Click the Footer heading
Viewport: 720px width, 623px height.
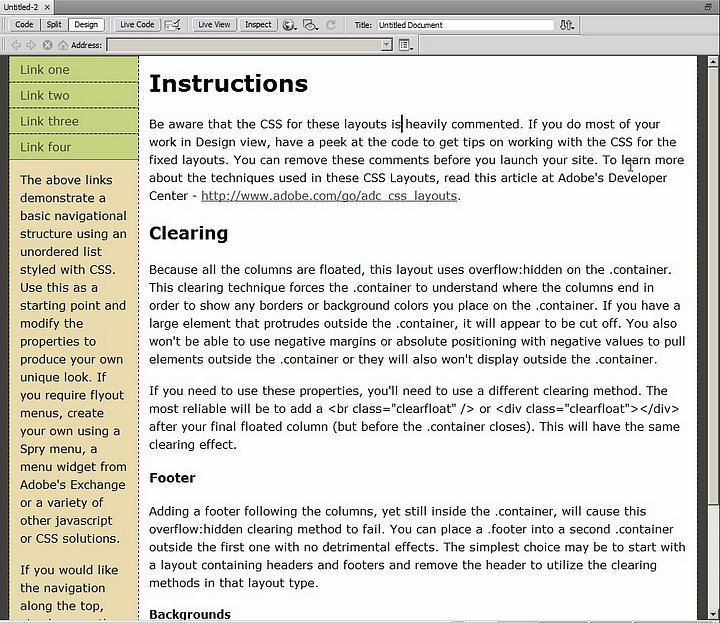tap(172, 478)
